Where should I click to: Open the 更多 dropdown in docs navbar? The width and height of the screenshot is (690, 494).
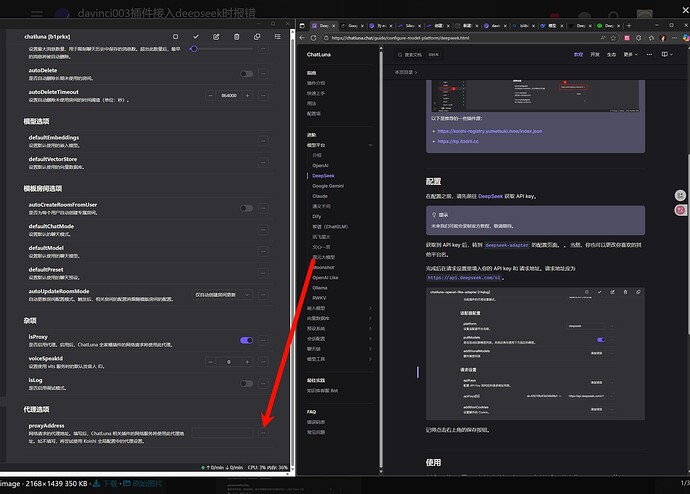point(630,55)
